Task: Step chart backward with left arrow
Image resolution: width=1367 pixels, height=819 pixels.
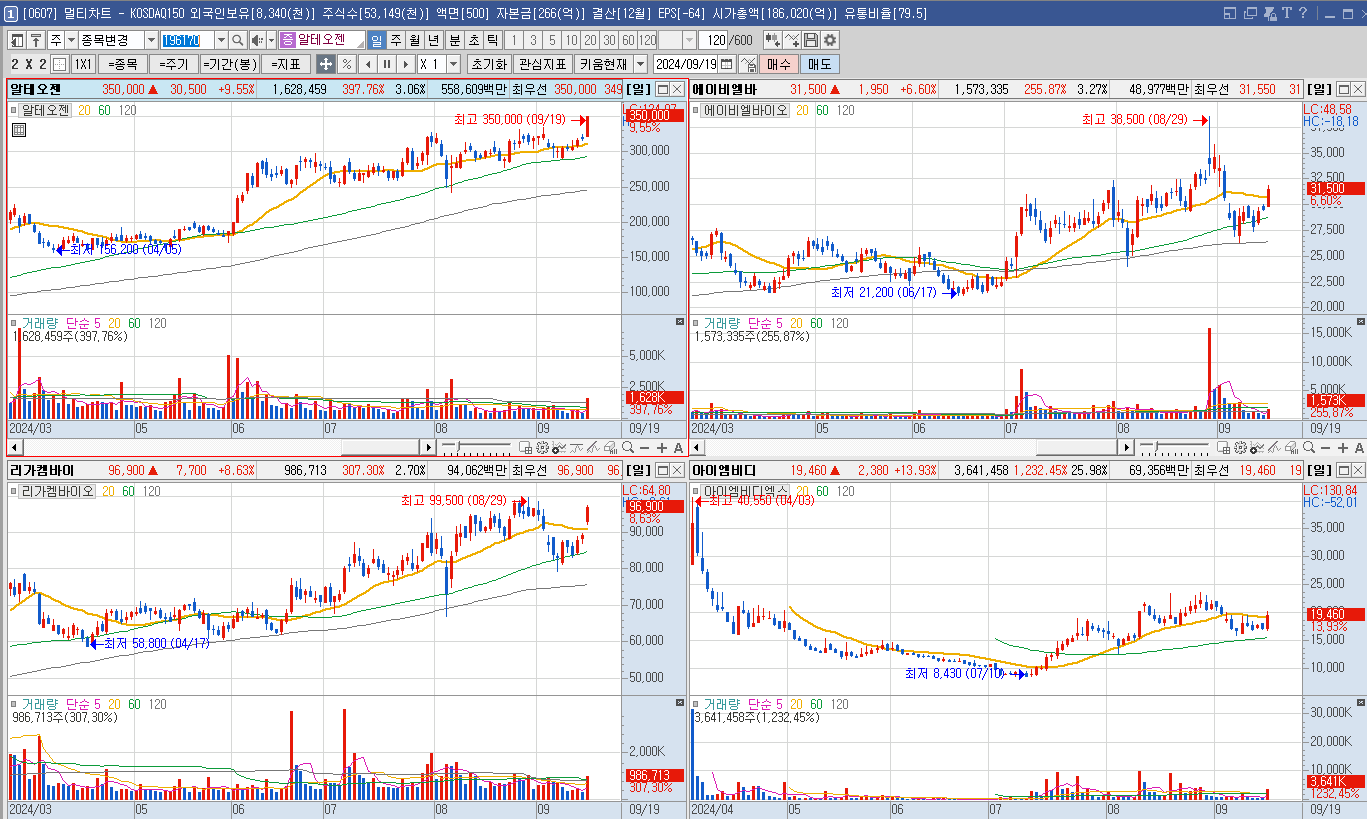Action: [367, 64]
